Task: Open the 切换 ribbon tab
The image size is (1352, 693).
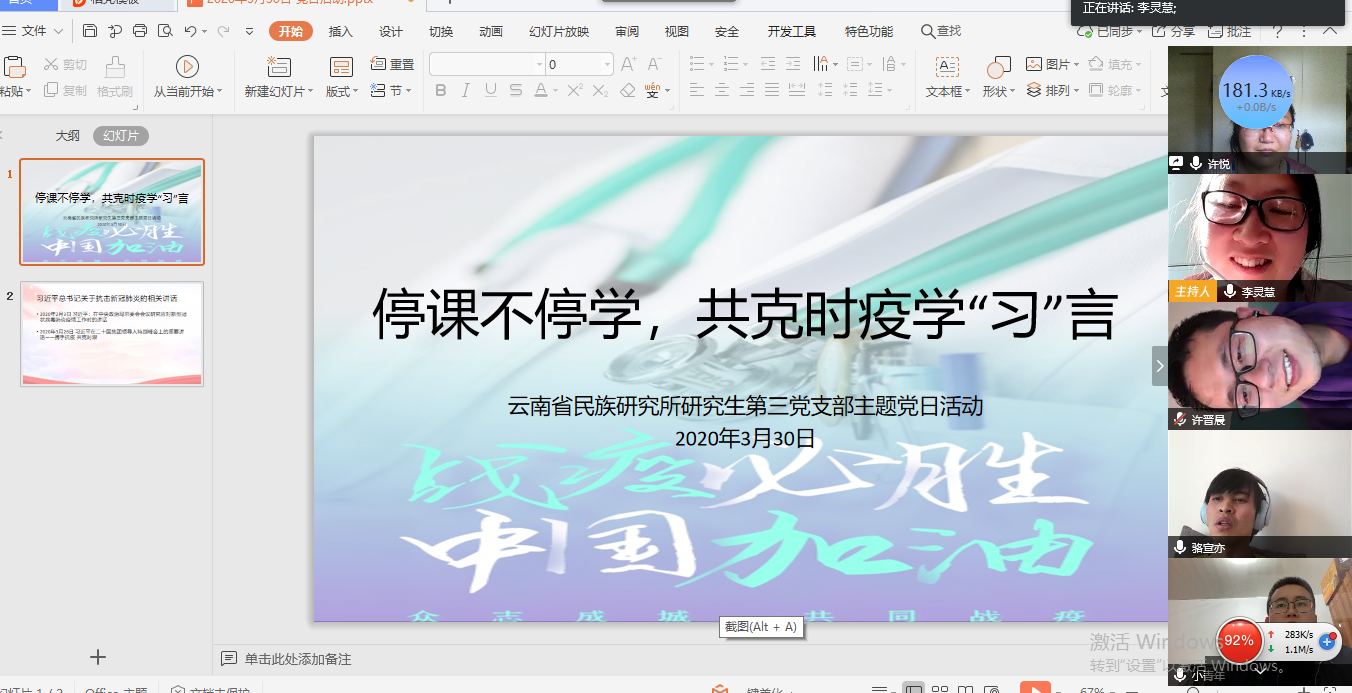Action: click(x=441, y=31)
